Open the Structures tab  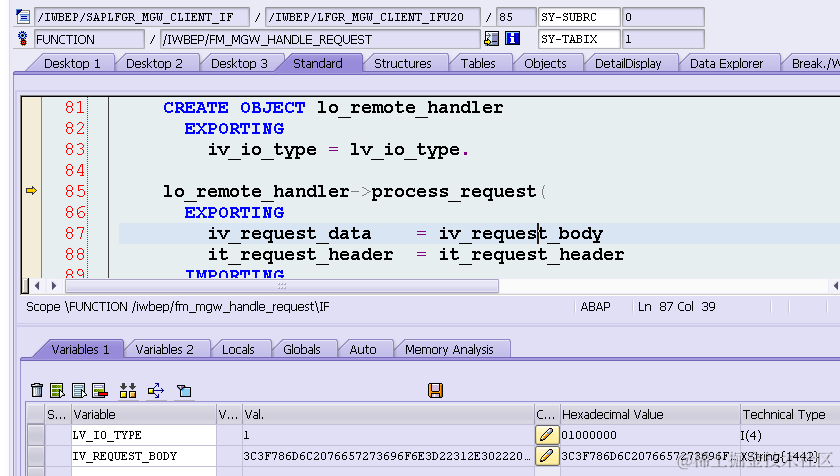[x=402, y=63]
